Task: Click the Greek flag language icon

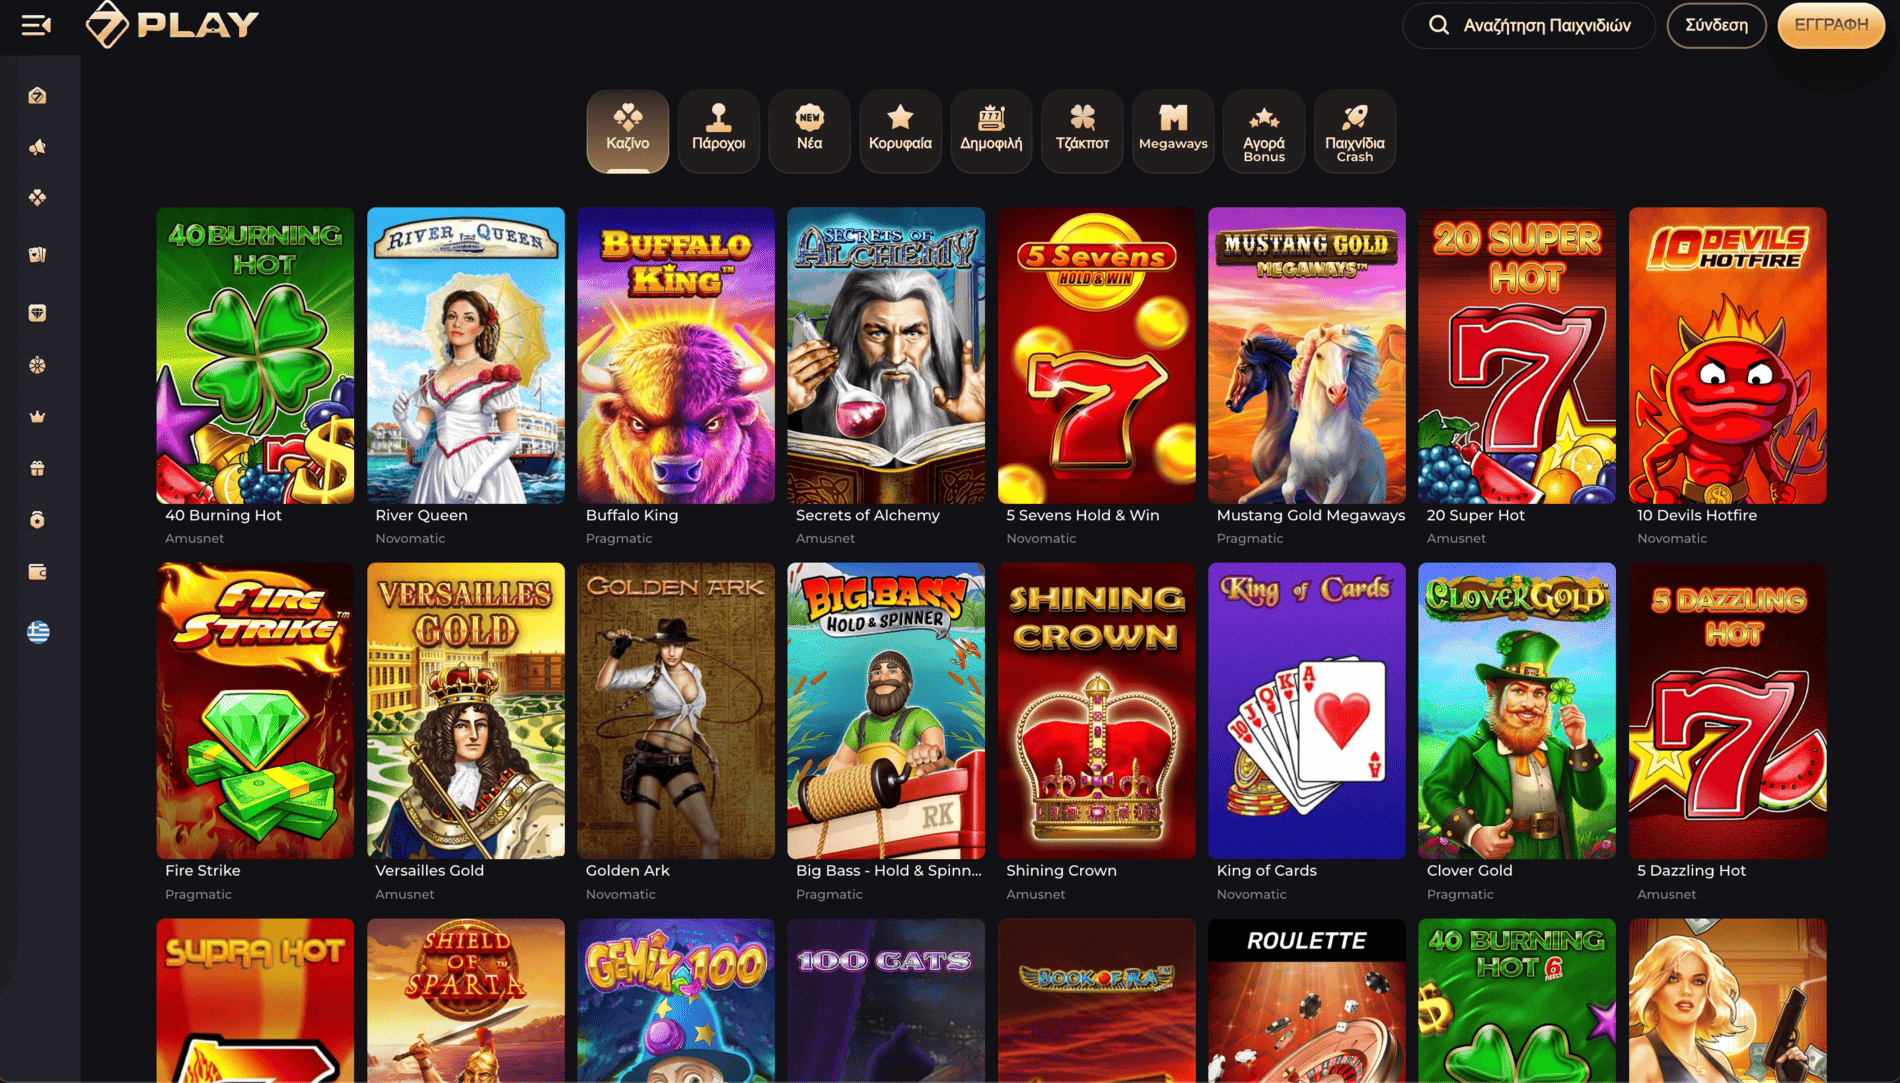Action: [38, 632]
